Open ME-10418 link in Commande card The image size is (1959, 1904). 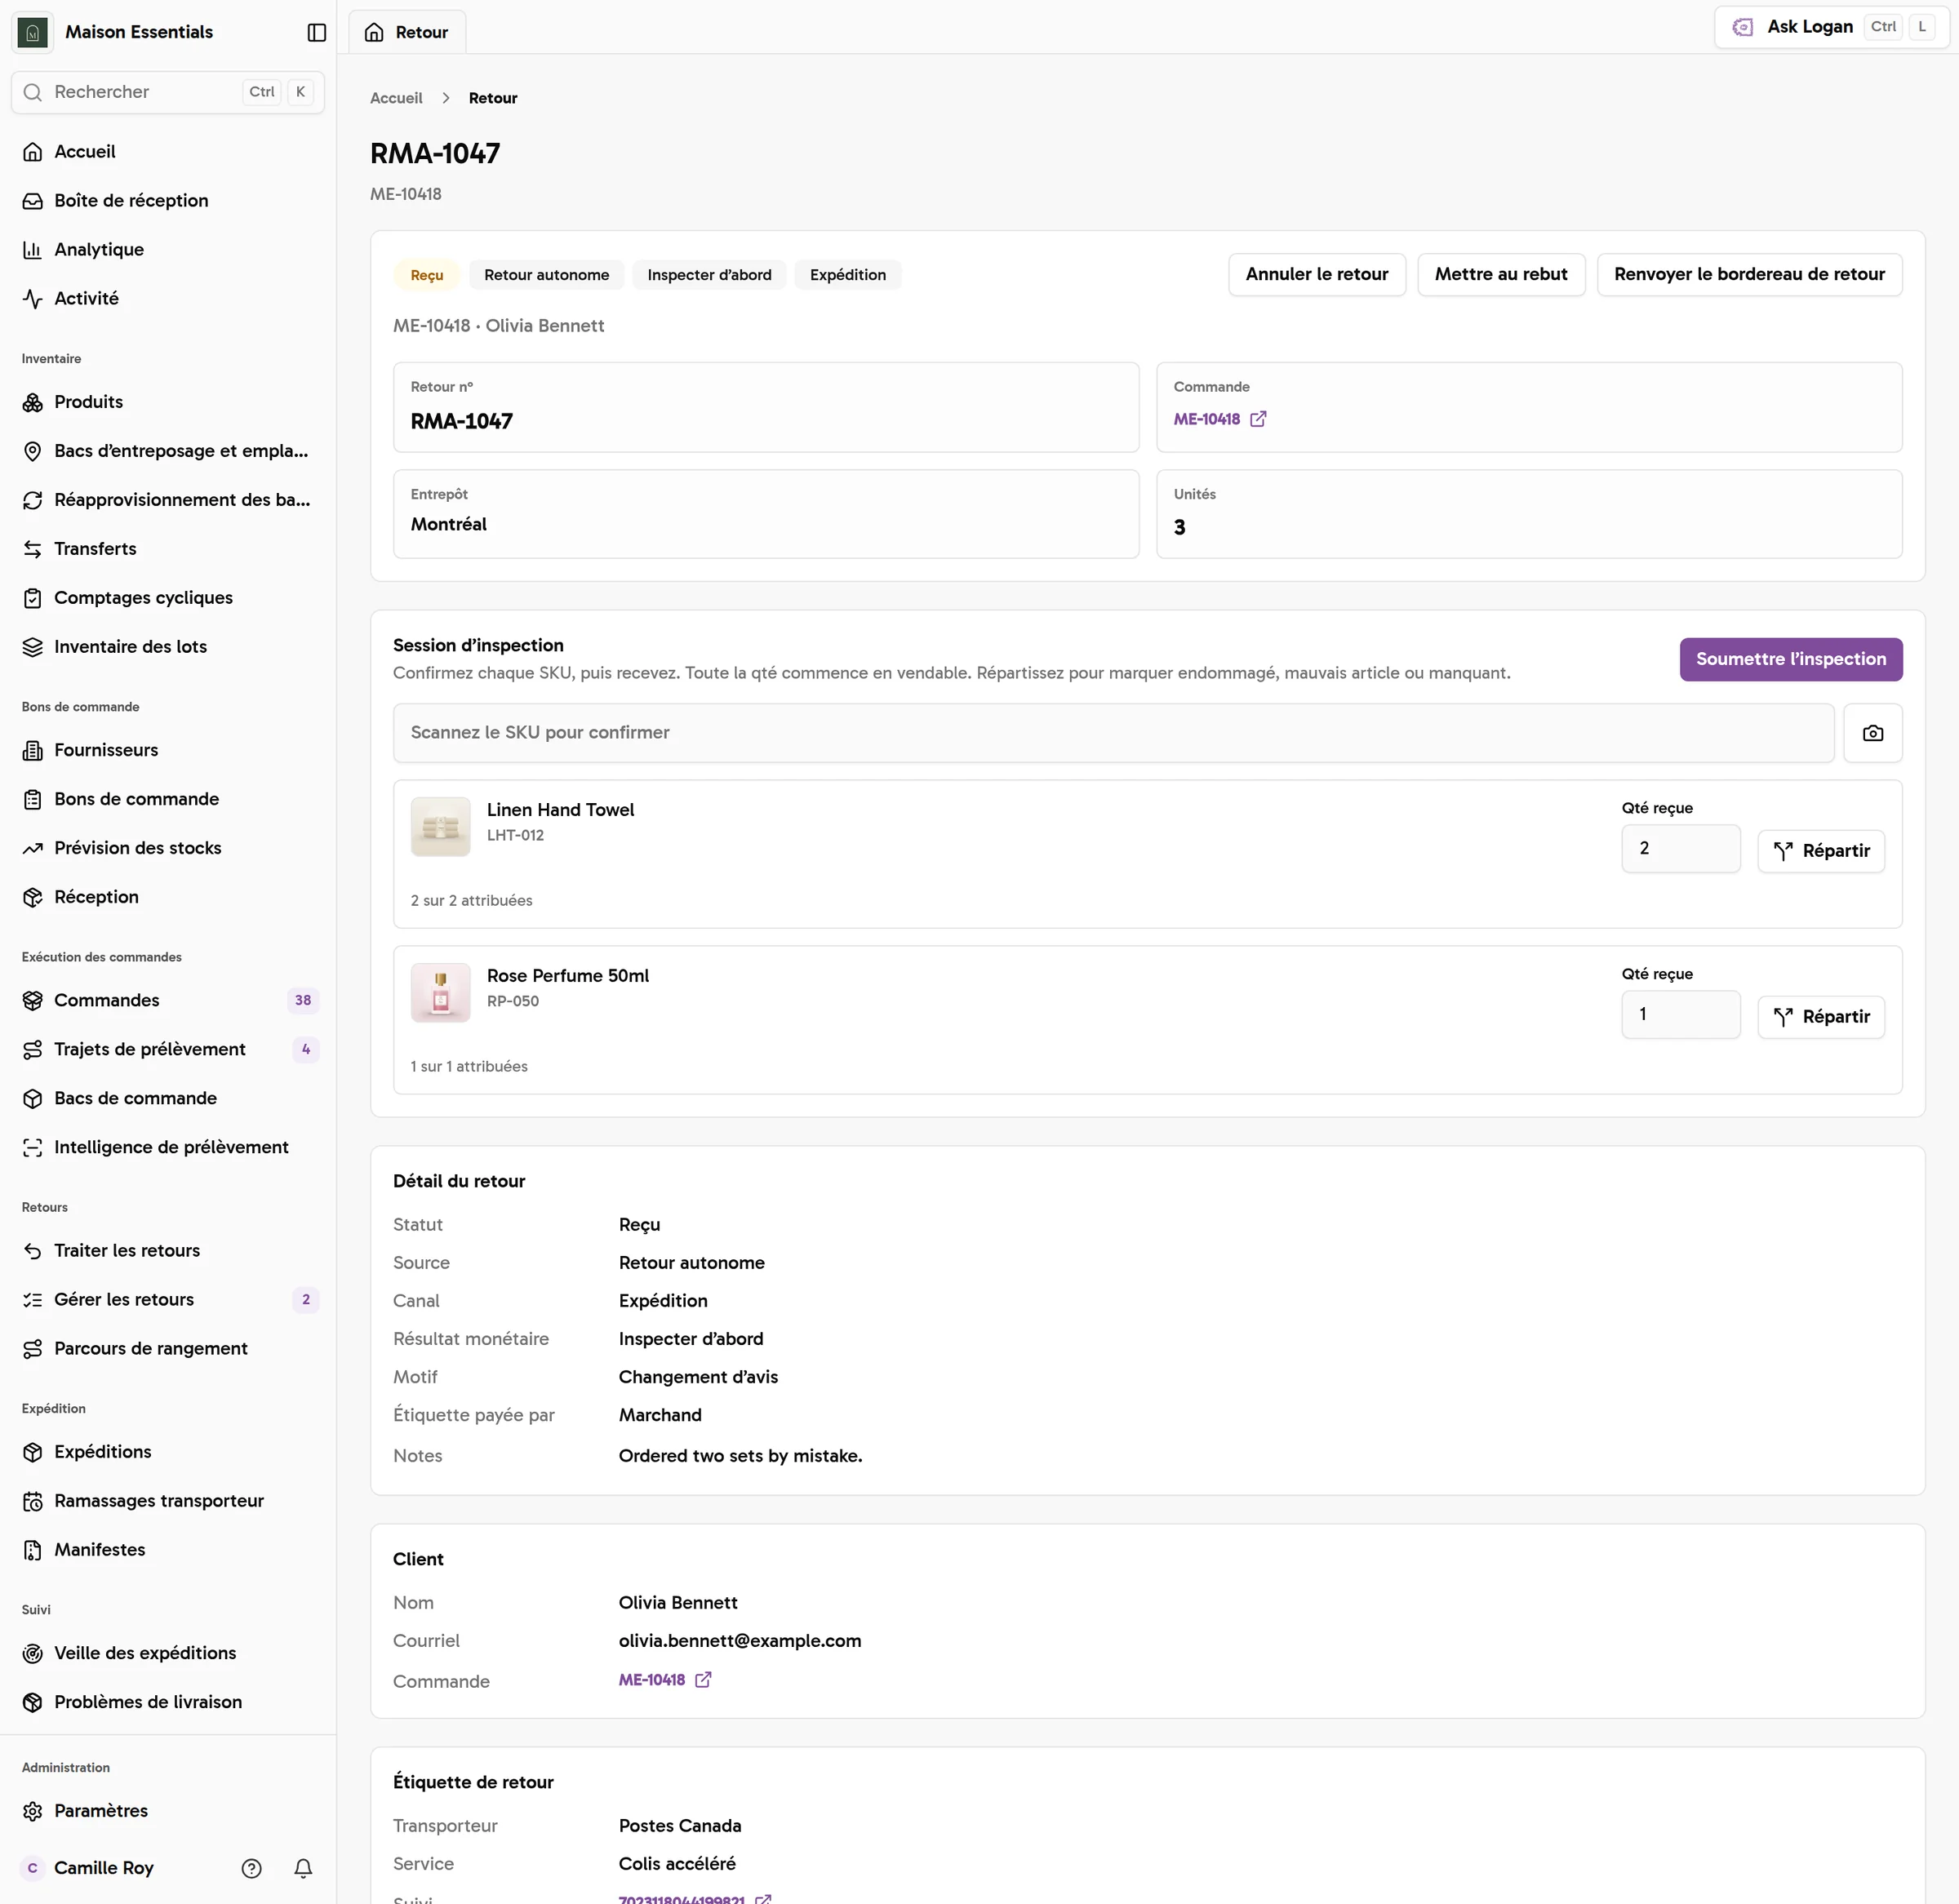point(1206,419)
